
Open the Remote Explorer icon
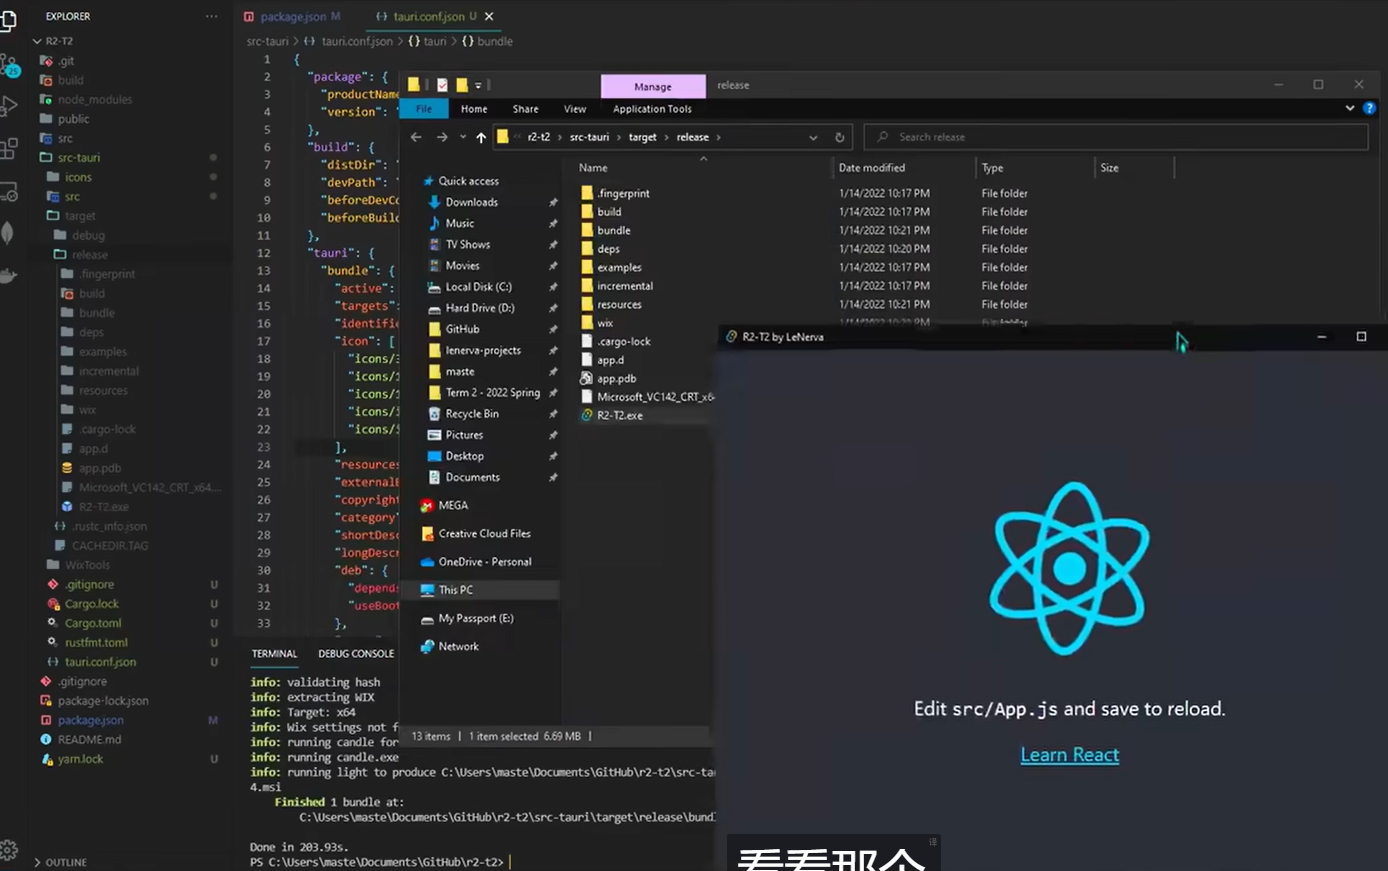9,191
